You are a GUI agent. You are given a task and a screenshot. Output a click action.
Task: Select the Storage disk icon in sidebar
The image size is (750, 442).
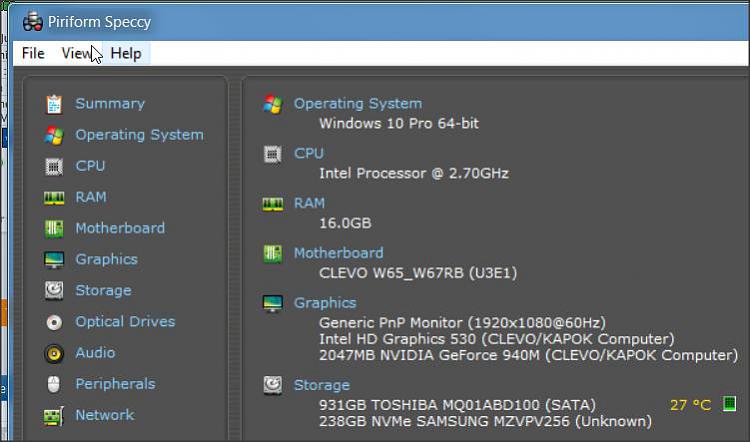54,290
